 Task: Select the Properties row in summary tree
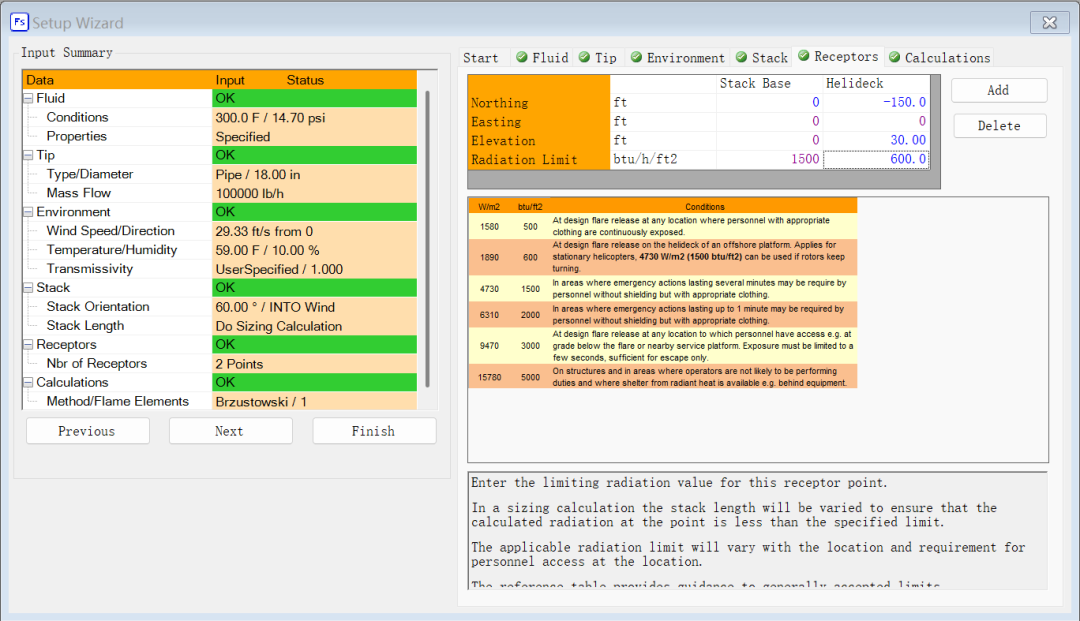[x=220, y=136]
